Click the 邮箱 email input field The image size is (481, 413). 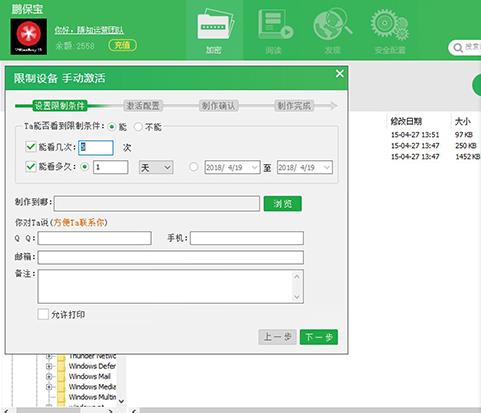[171, 257]
